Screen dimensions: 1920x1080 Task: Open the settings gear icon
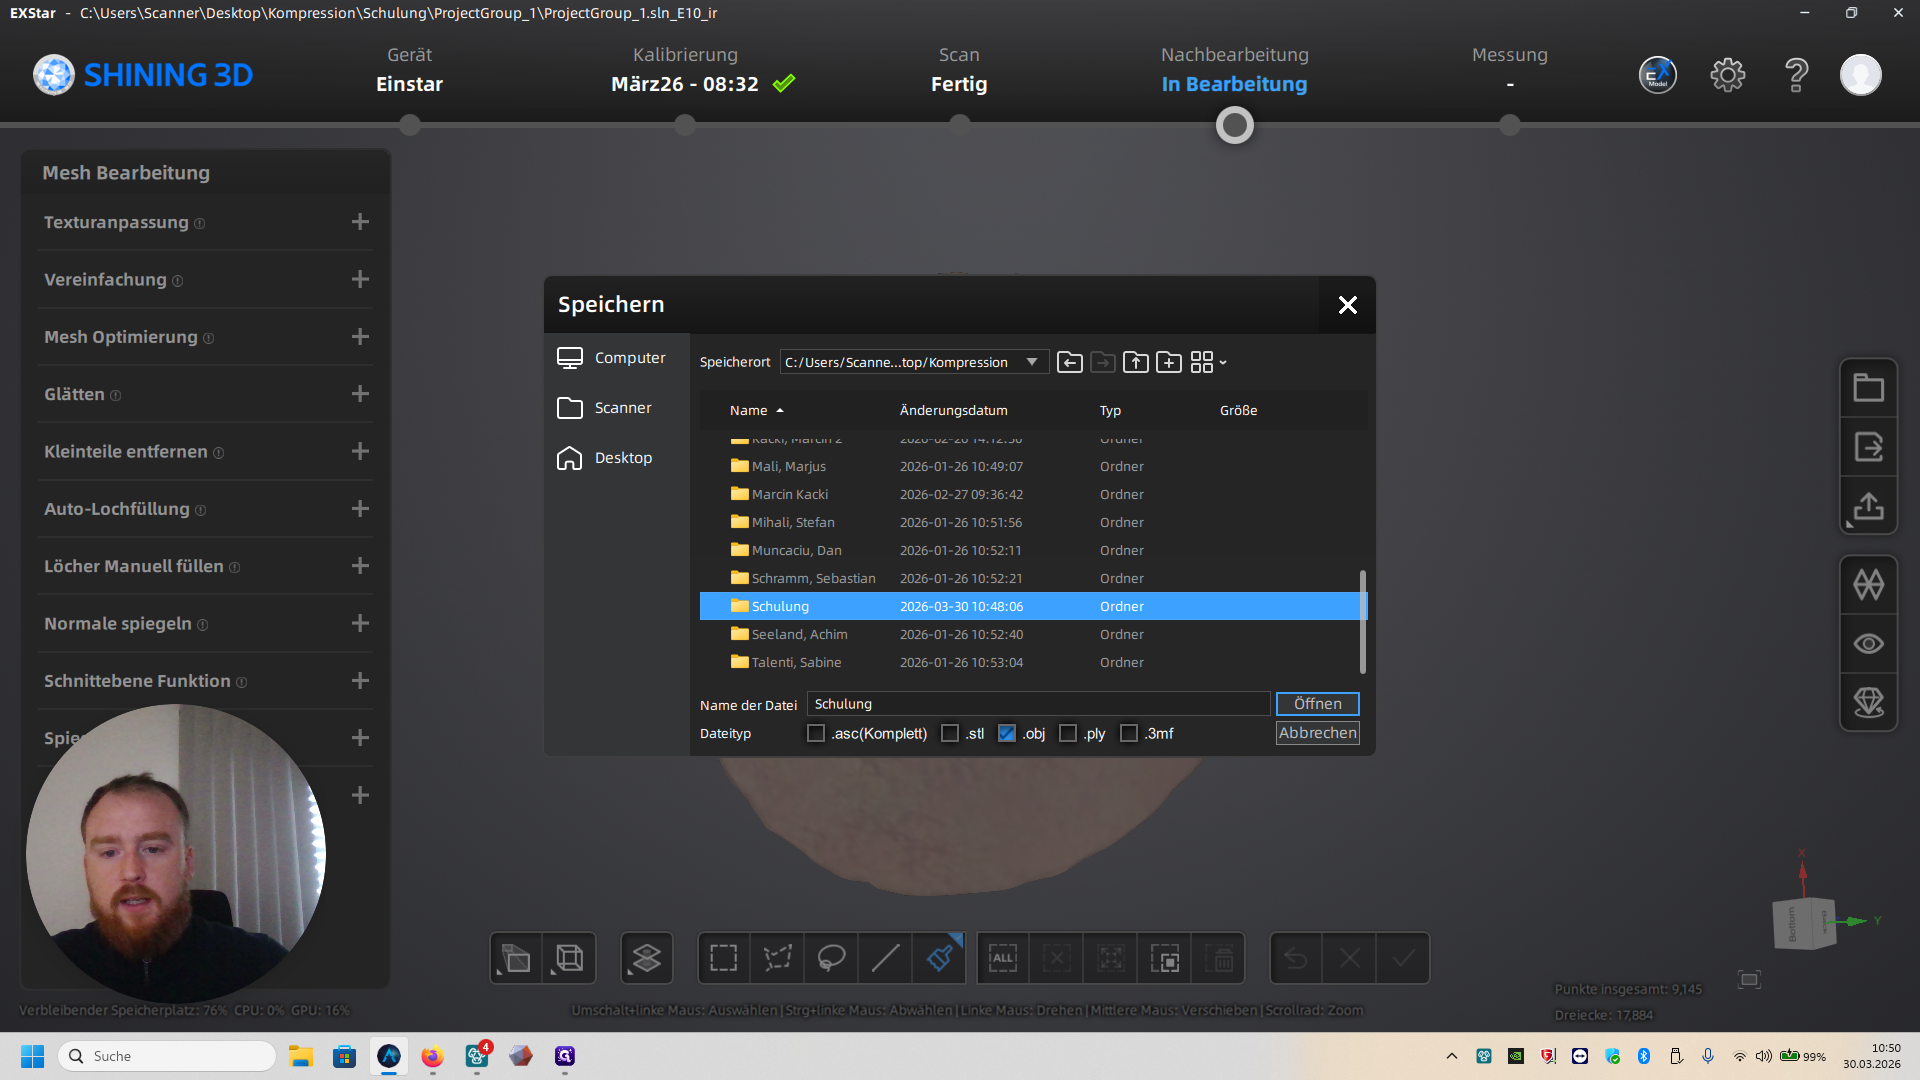1727,75
